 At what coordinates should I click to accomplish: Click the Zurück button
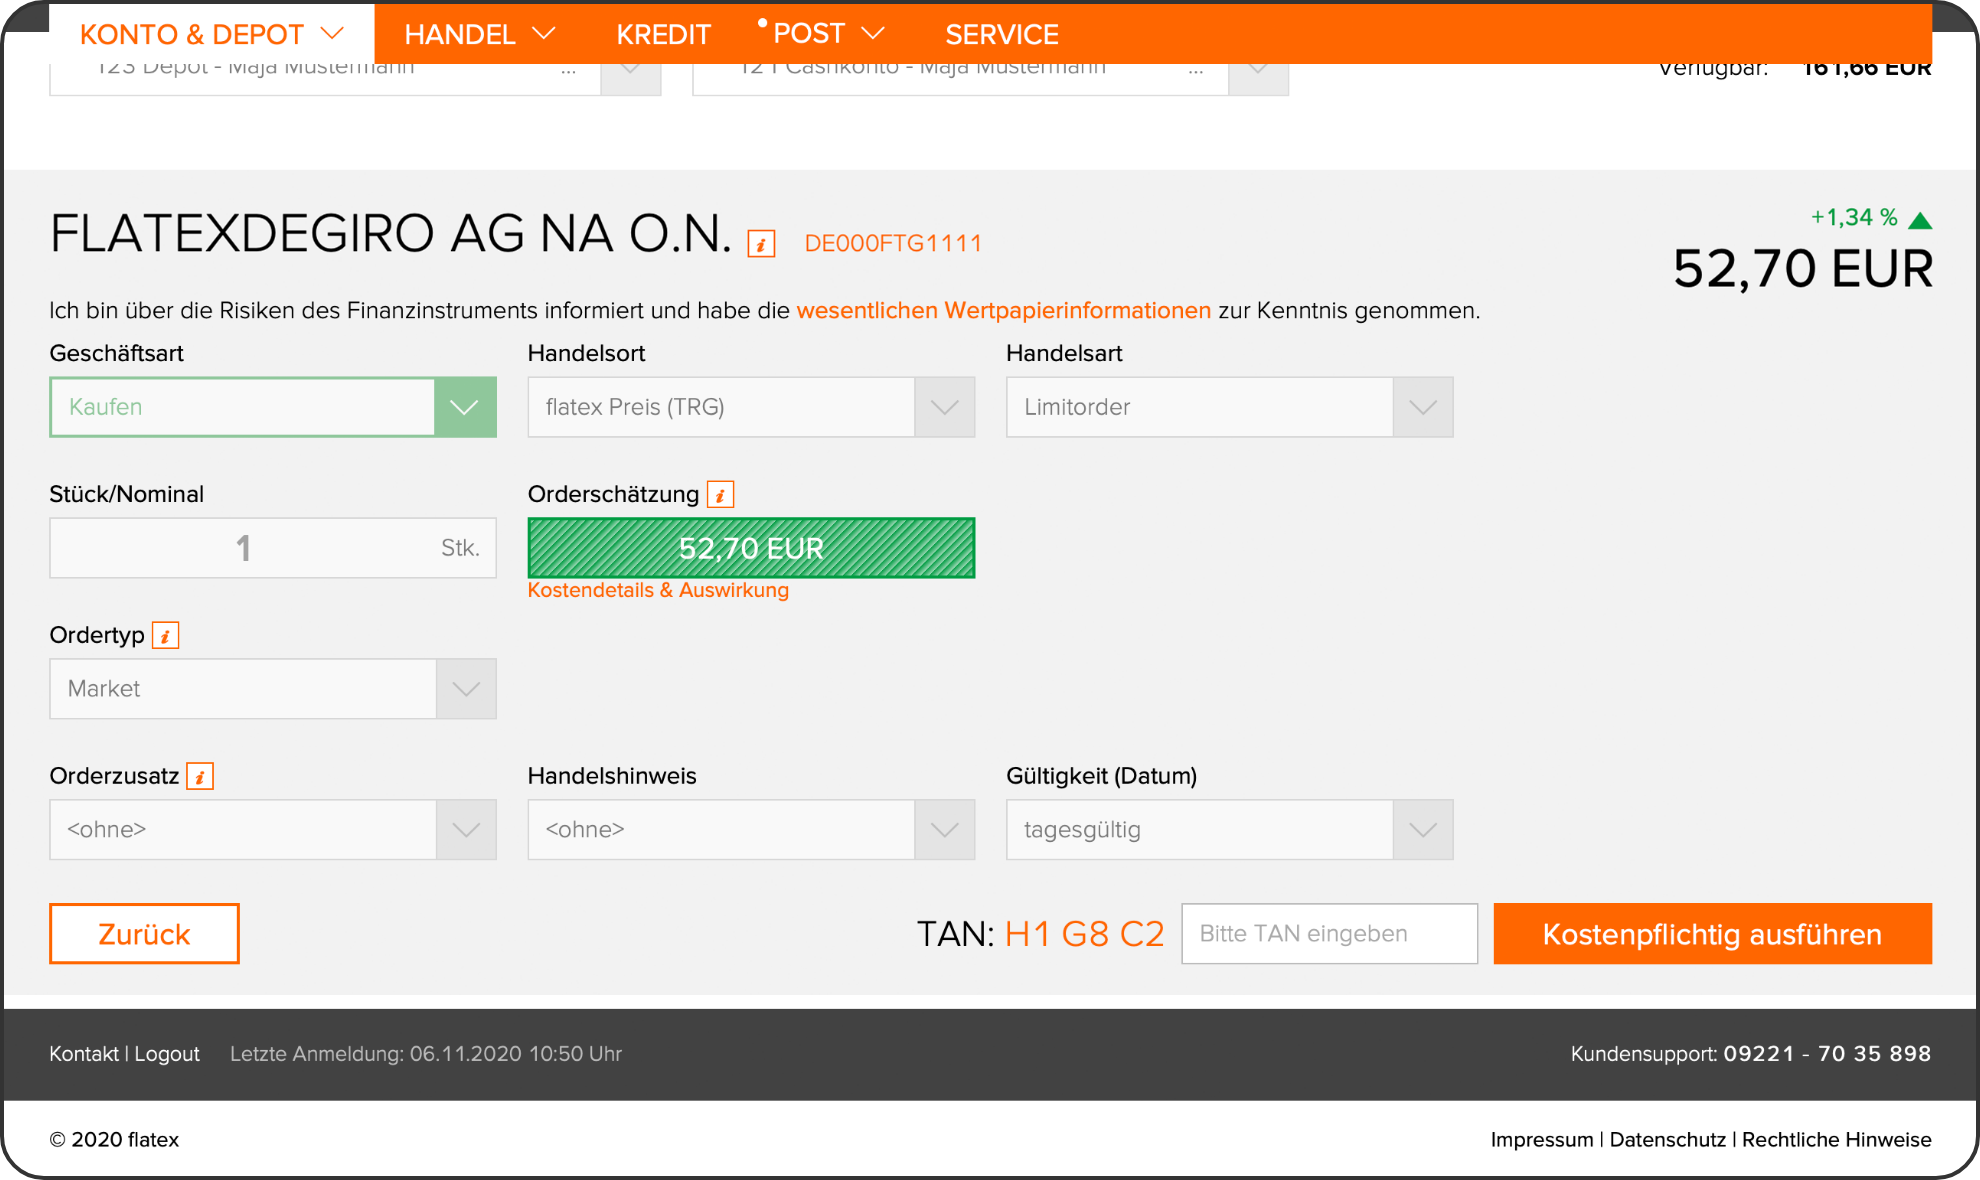point(143,933)
